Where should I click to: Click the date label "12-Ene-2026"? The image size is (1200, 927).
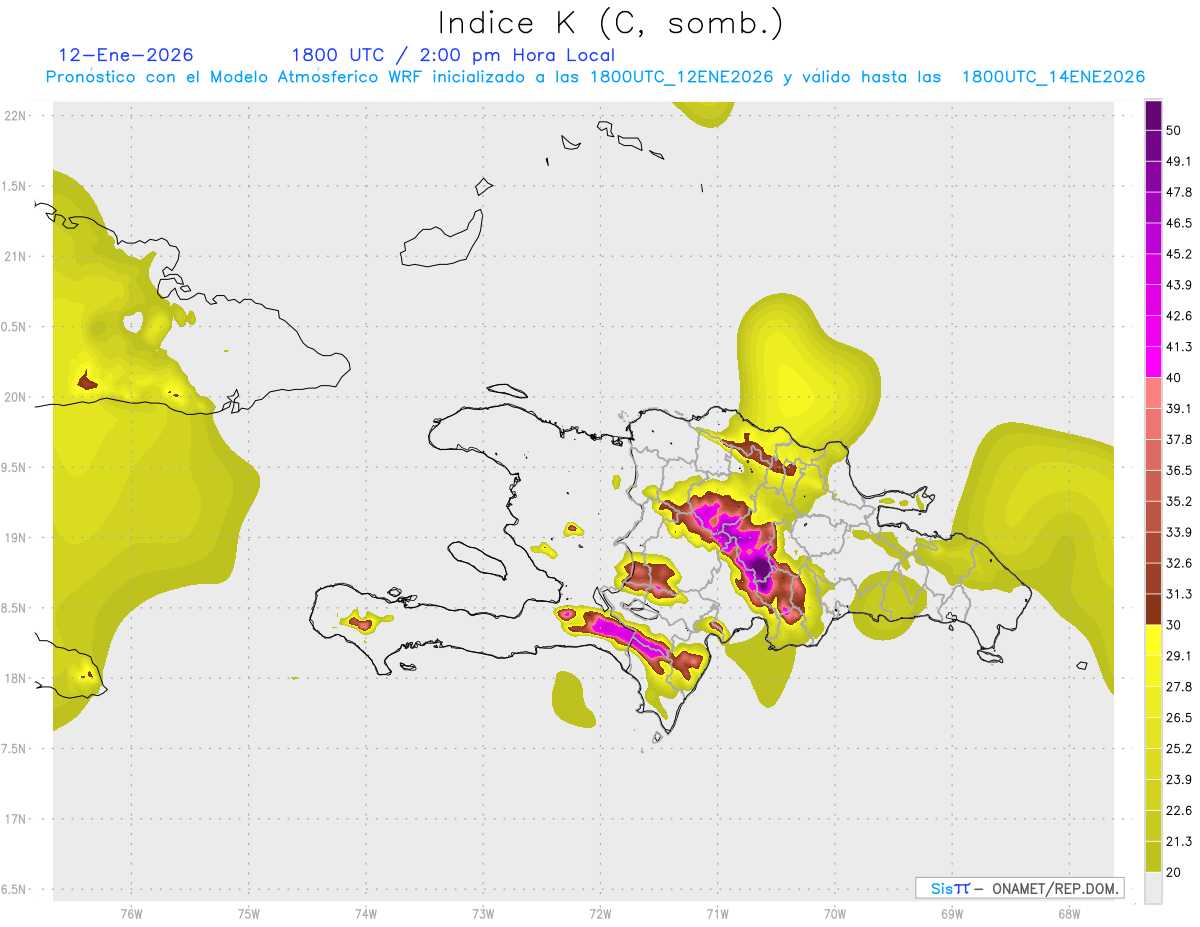click(126, 55)
